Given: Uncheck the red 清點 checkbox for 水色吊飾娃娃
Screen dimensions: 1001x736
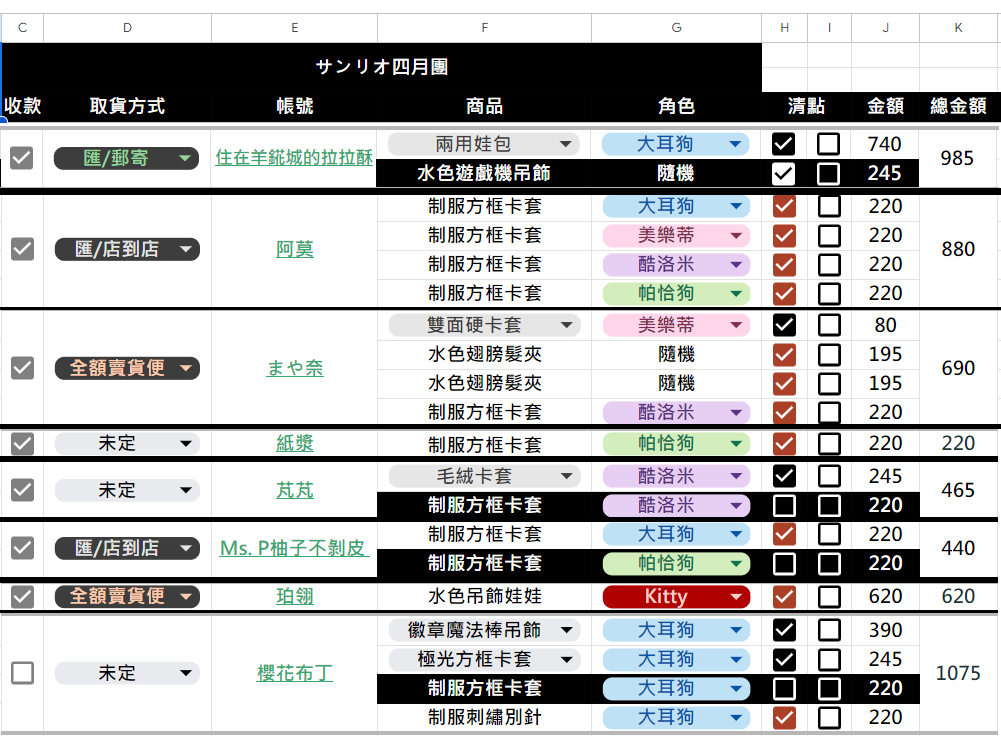Looking at the screenshot, I should coord(784,596).
